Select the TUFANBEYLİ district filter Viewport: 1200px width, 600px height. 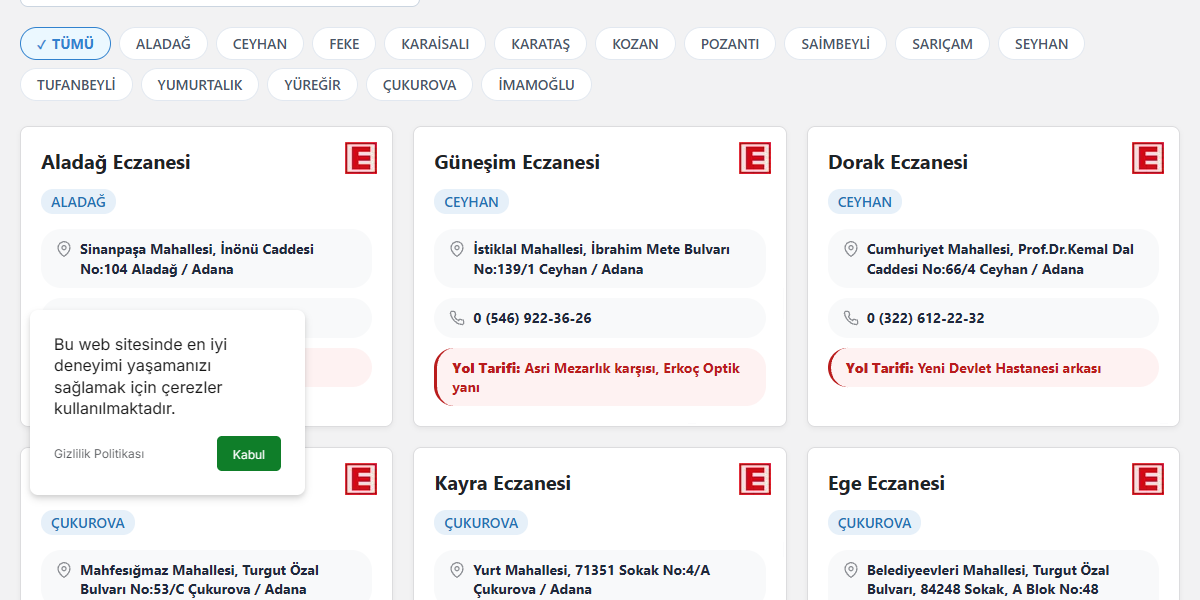[76, 85]
